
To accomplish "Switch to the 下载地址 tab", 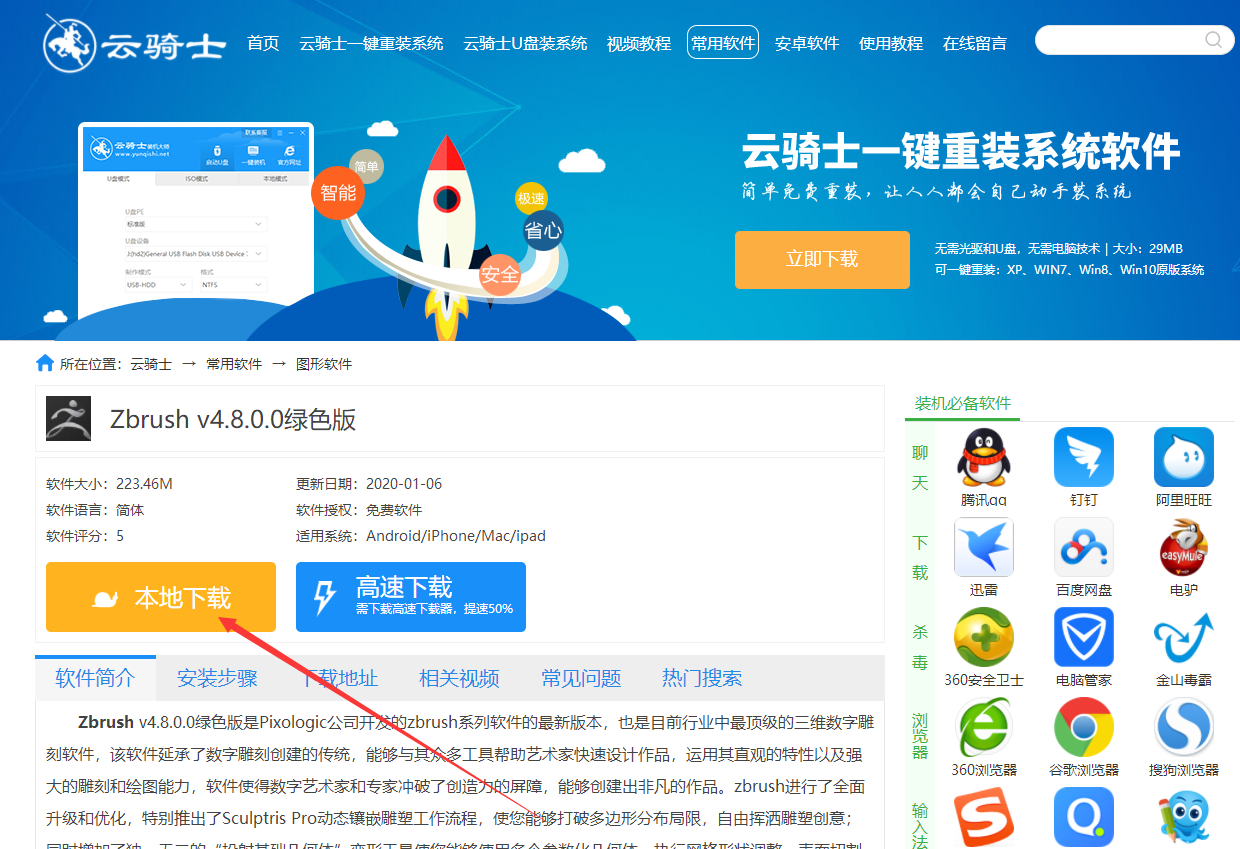I will point(339,678).
